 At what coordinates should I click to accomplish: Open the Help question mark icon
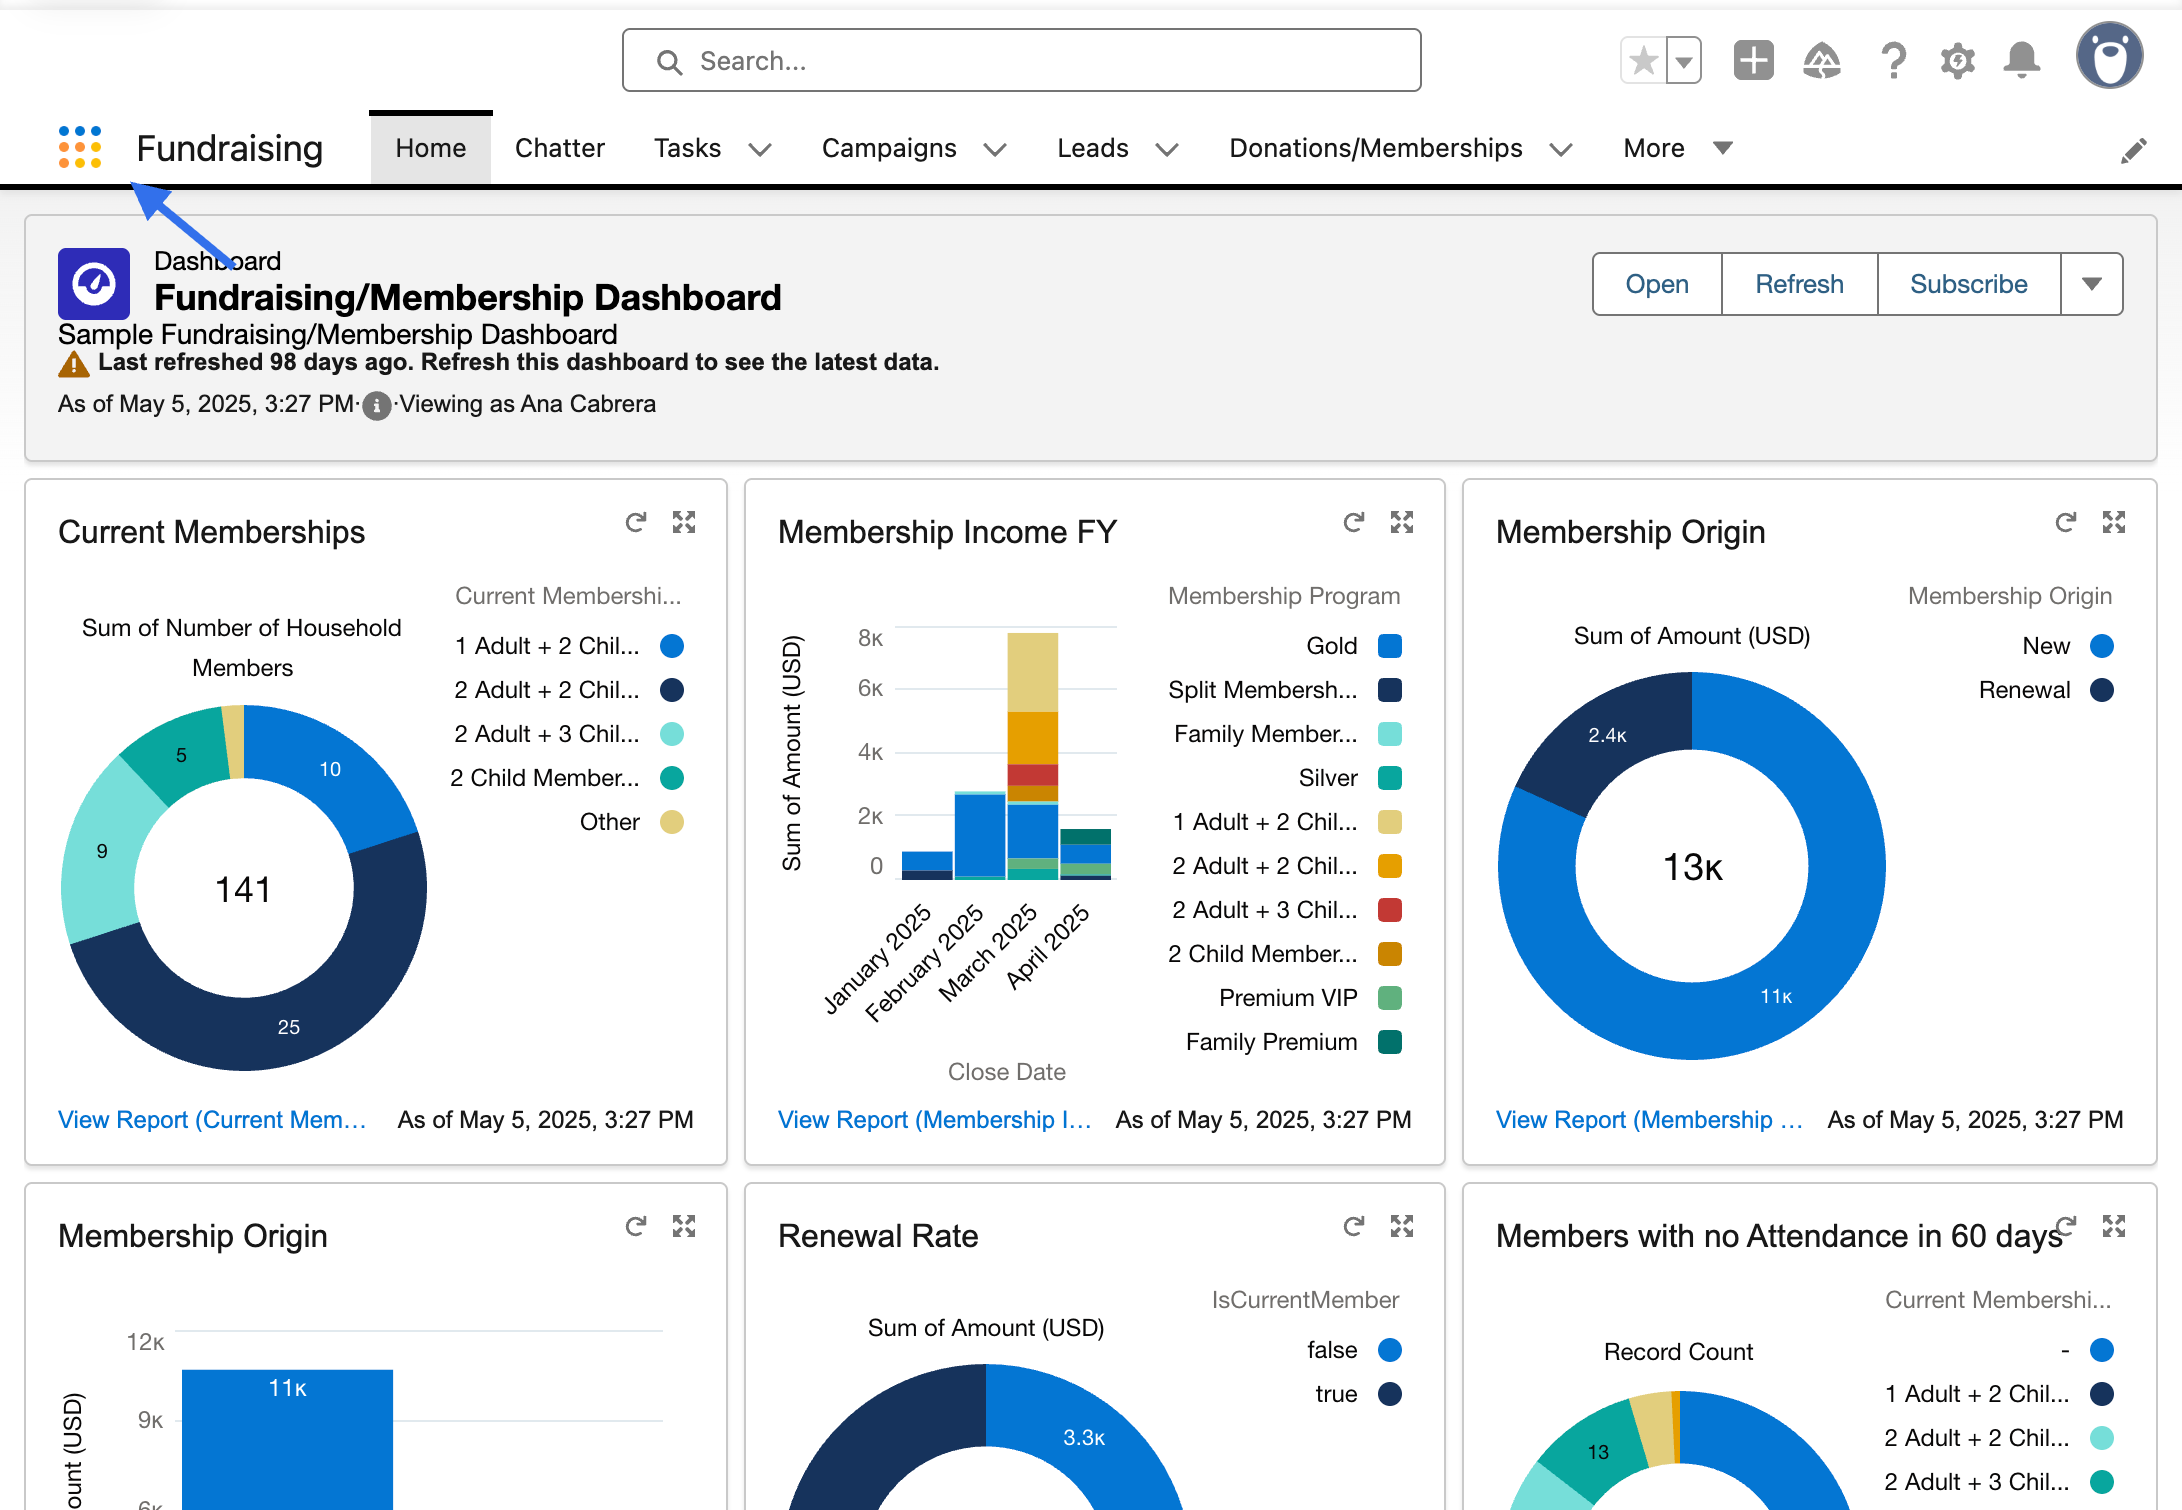tap(1892, 61)
